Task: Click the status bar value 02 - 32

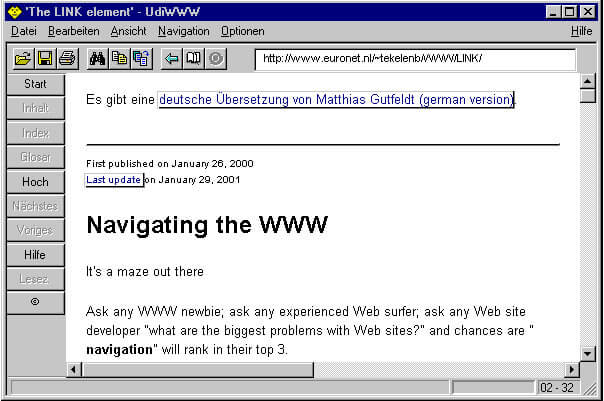Action: (557, 388)
